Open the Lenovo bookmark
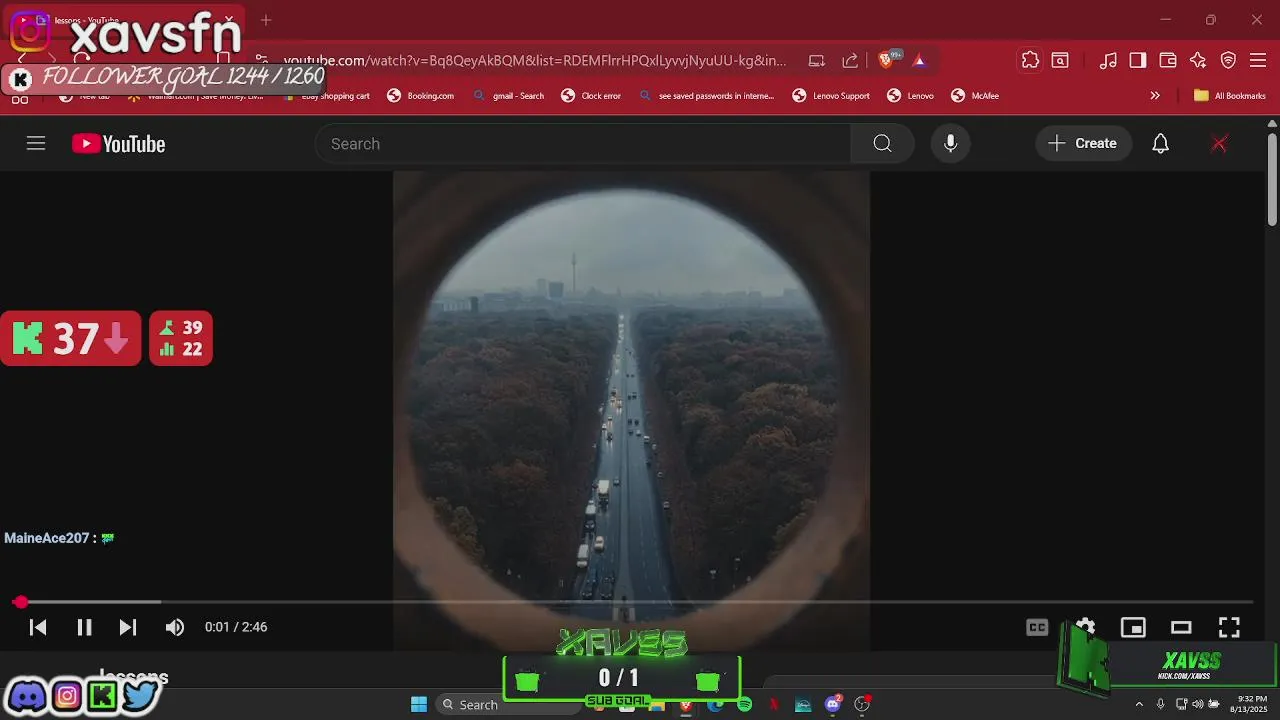 click(911, 96)
